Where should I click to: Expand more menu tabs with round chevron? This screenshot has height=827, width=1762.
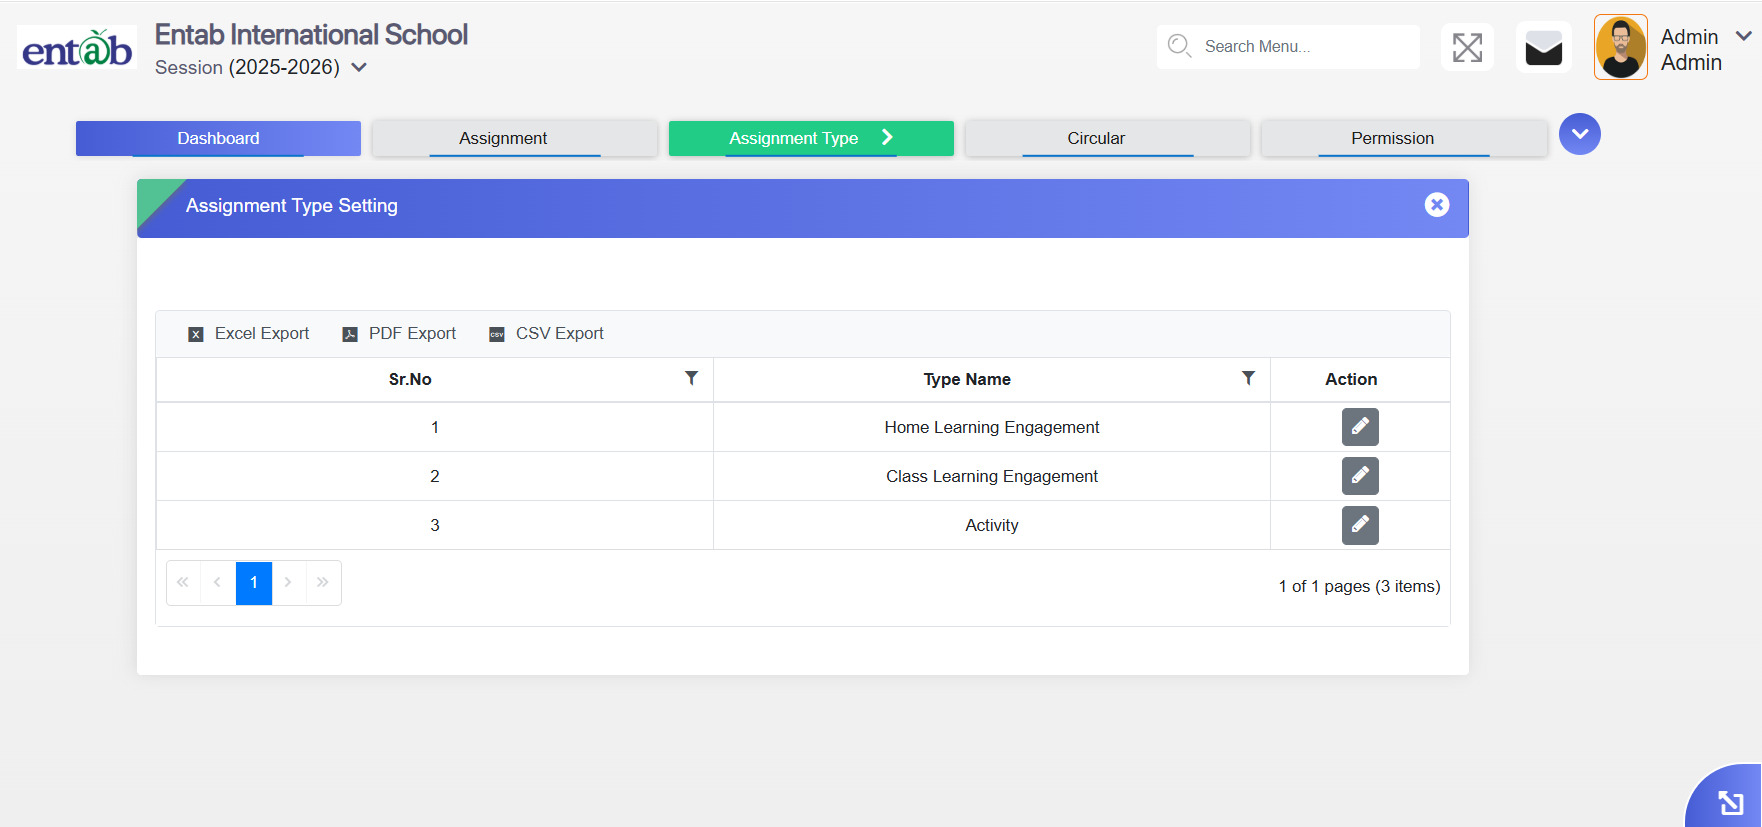click(x=1579, y=134)
